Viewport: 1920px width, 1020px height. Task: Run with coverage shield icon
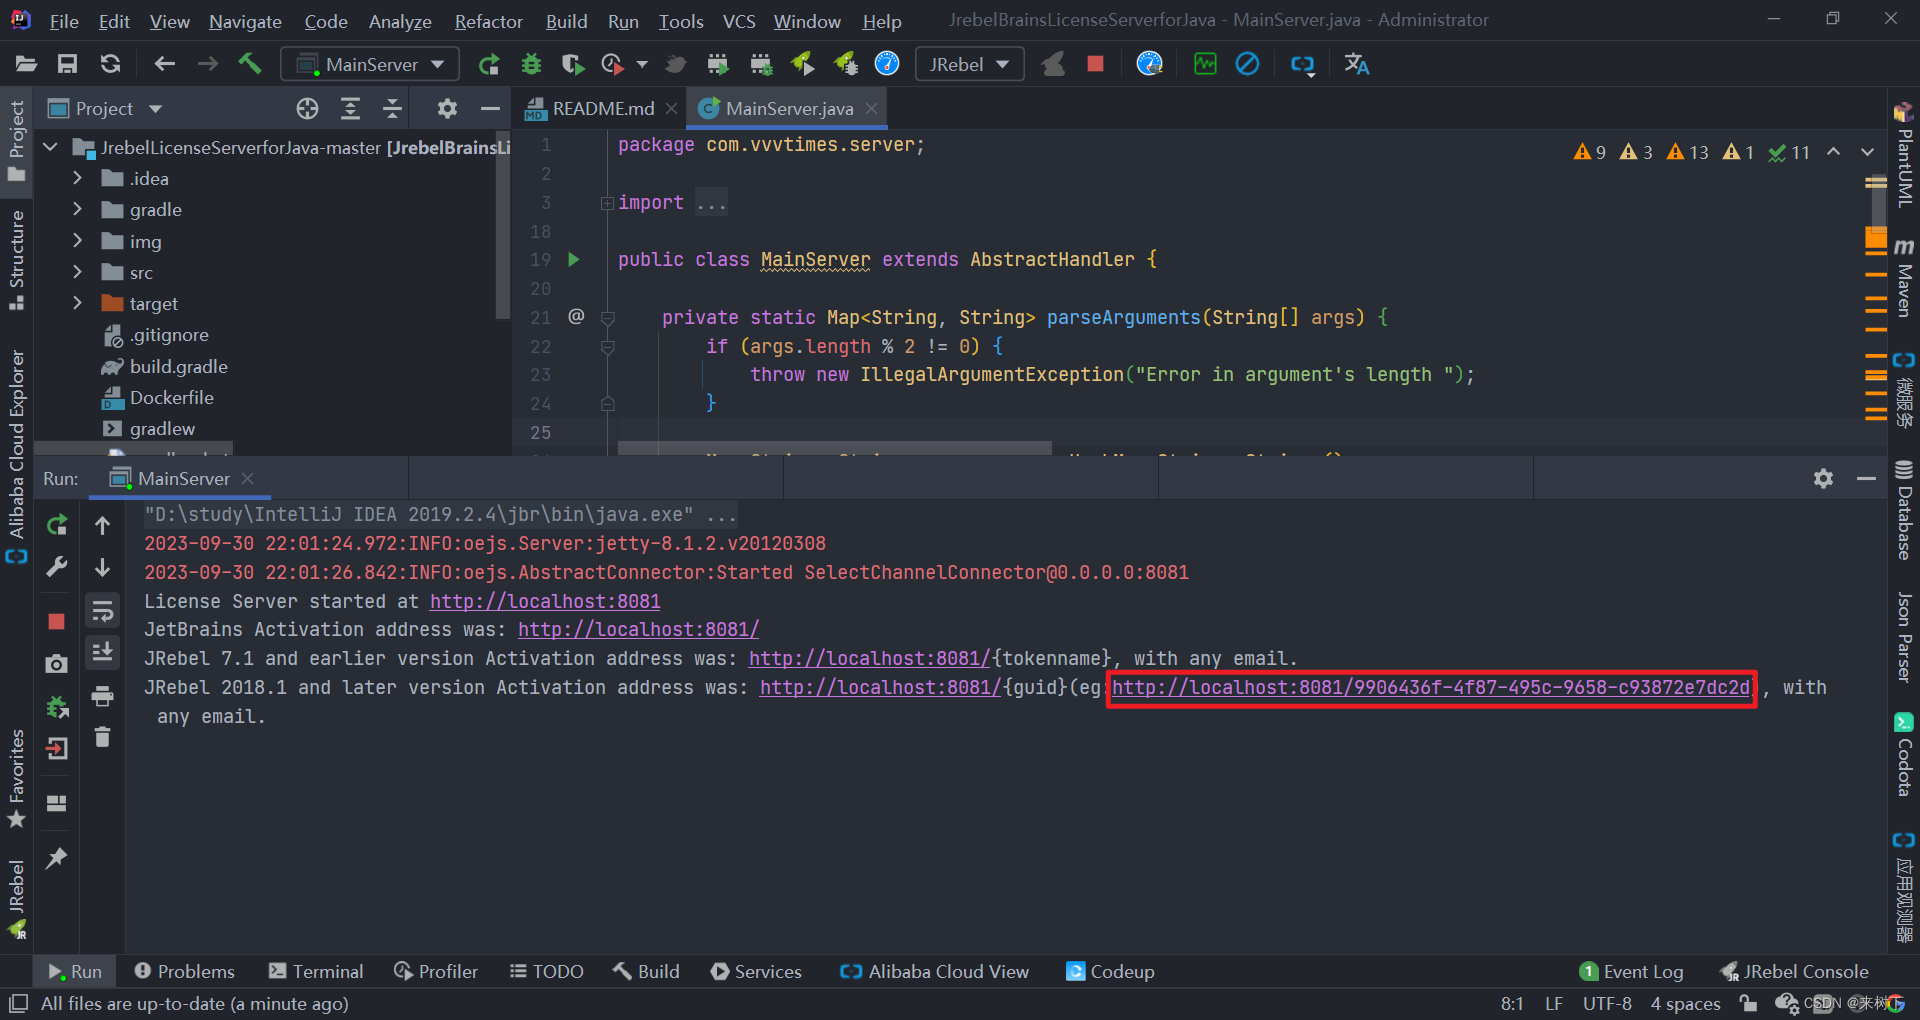pos(572,64)
